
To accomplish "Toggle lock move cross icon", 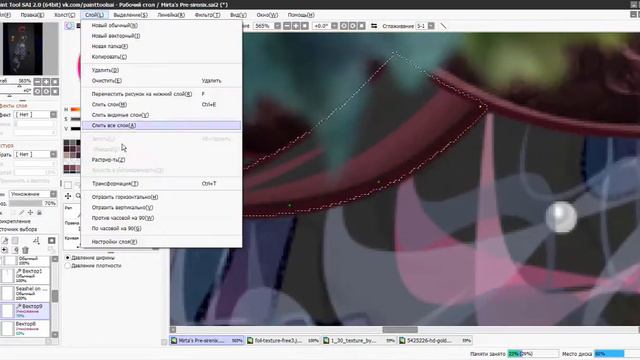I will pyautogui.click(x=31, y=213).
